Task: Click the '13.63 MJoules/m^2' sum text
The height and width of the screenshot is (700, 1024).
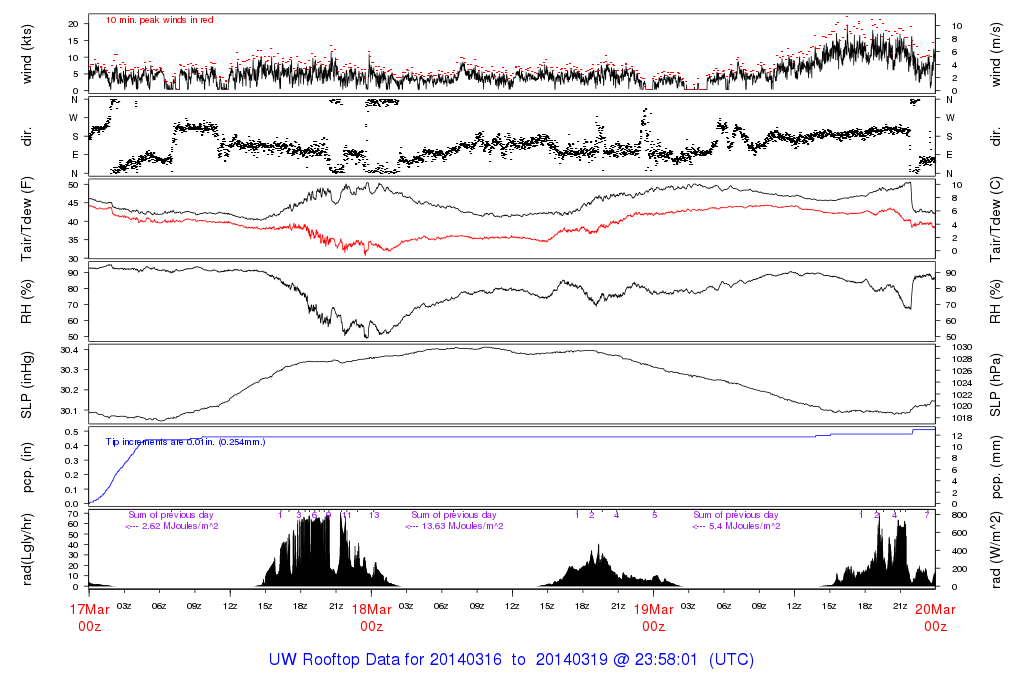Action: pyautogui.click(x=462, y=526)
